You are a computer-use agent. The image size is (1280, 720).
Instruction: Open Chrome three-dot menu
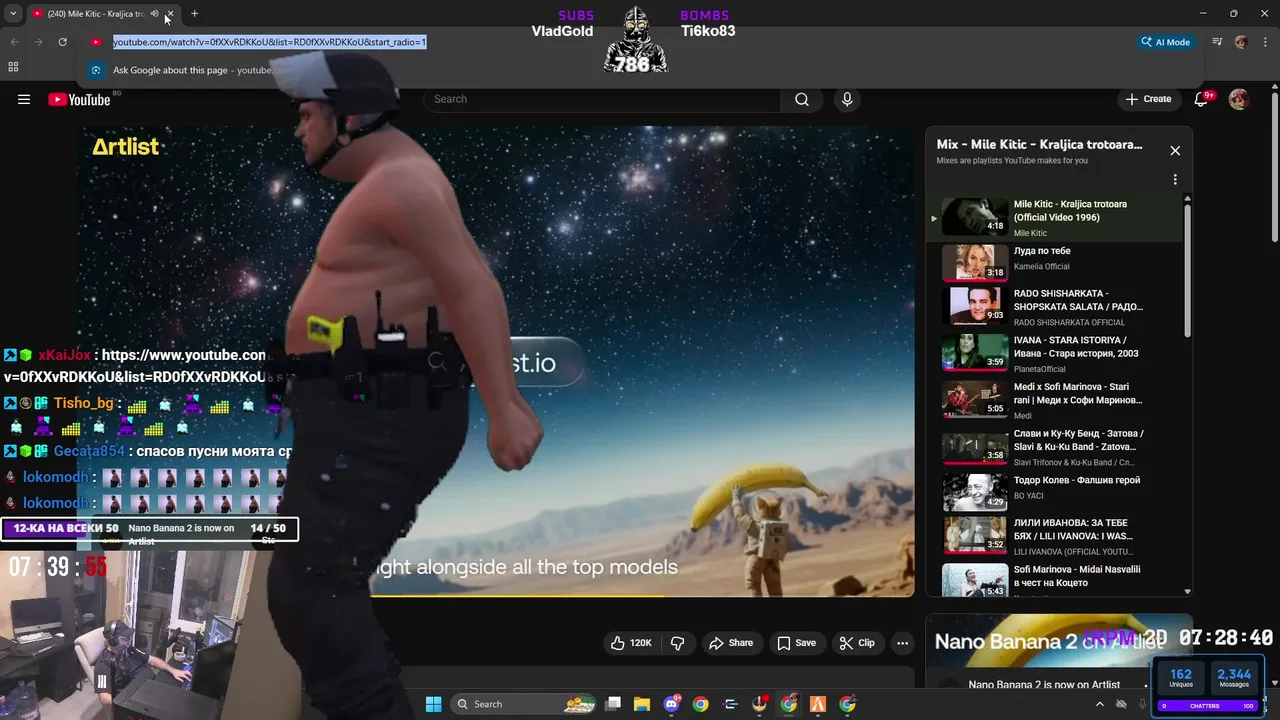1263,42
